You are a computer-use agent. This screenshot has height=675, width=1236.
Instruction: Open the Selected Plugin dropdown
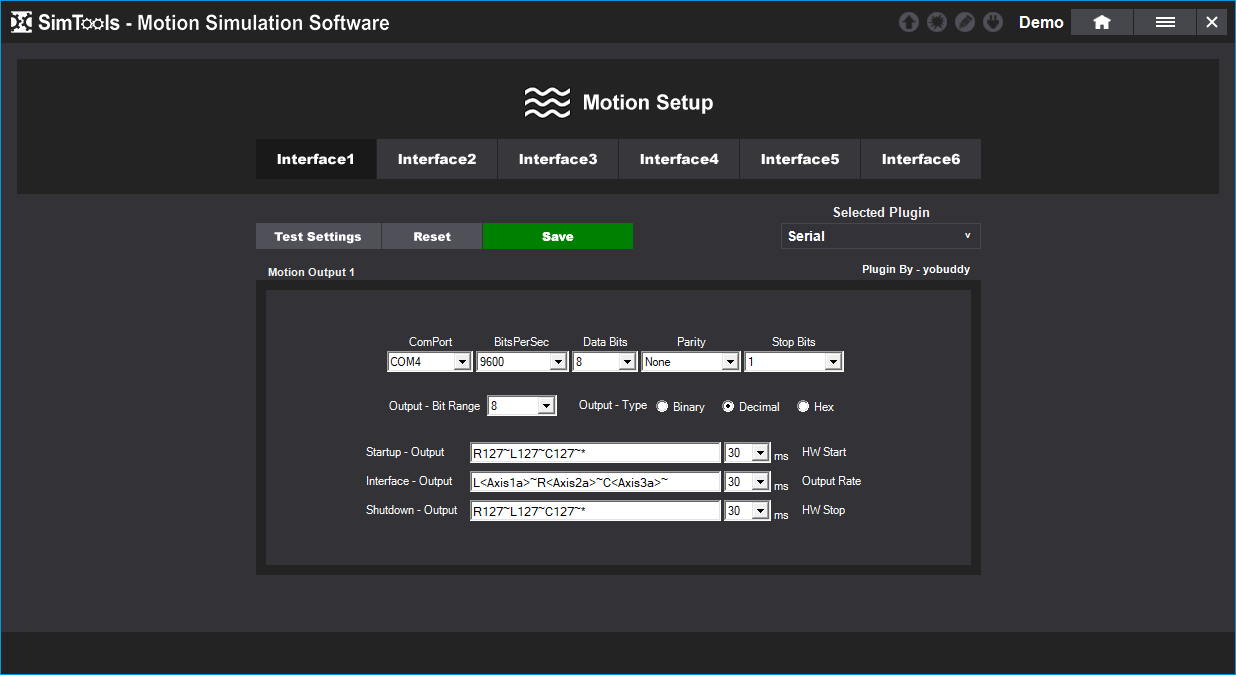[880, 236]
